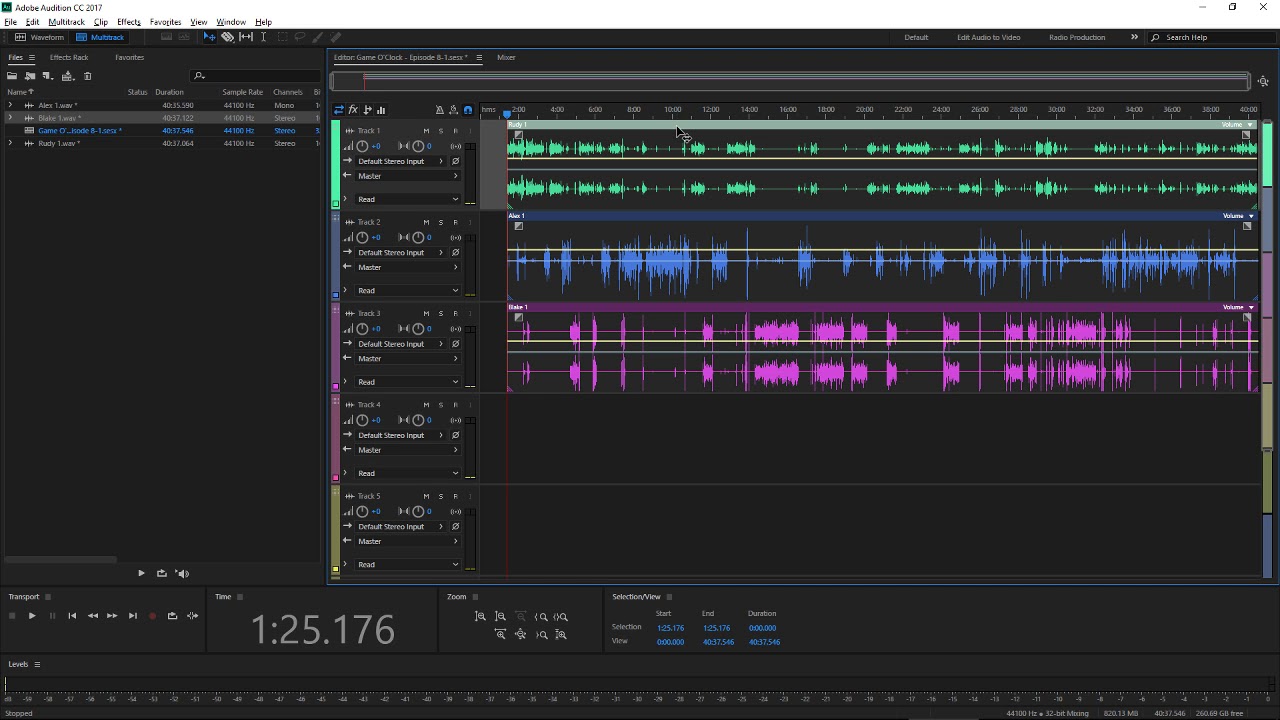Click Track 1 volume knob
The height and width of the screenshot is (720, 1280).
click(362, 146)
